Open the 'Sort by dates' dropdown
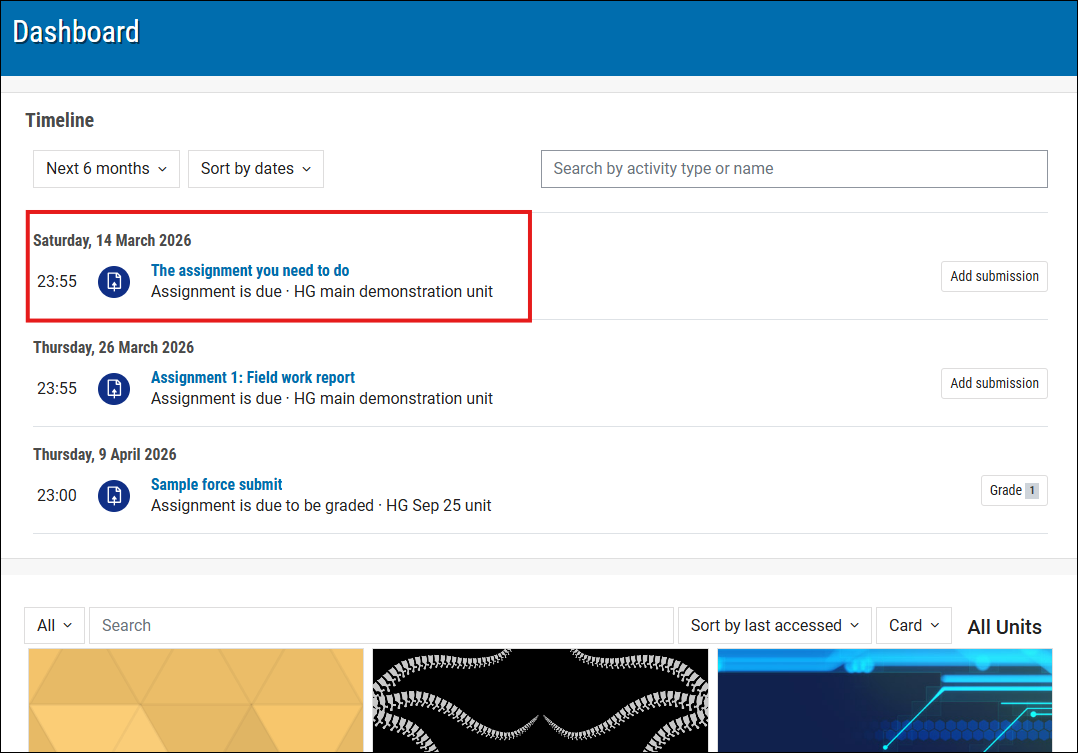This screenshot has height=753, width=1078. pos(256,169)
